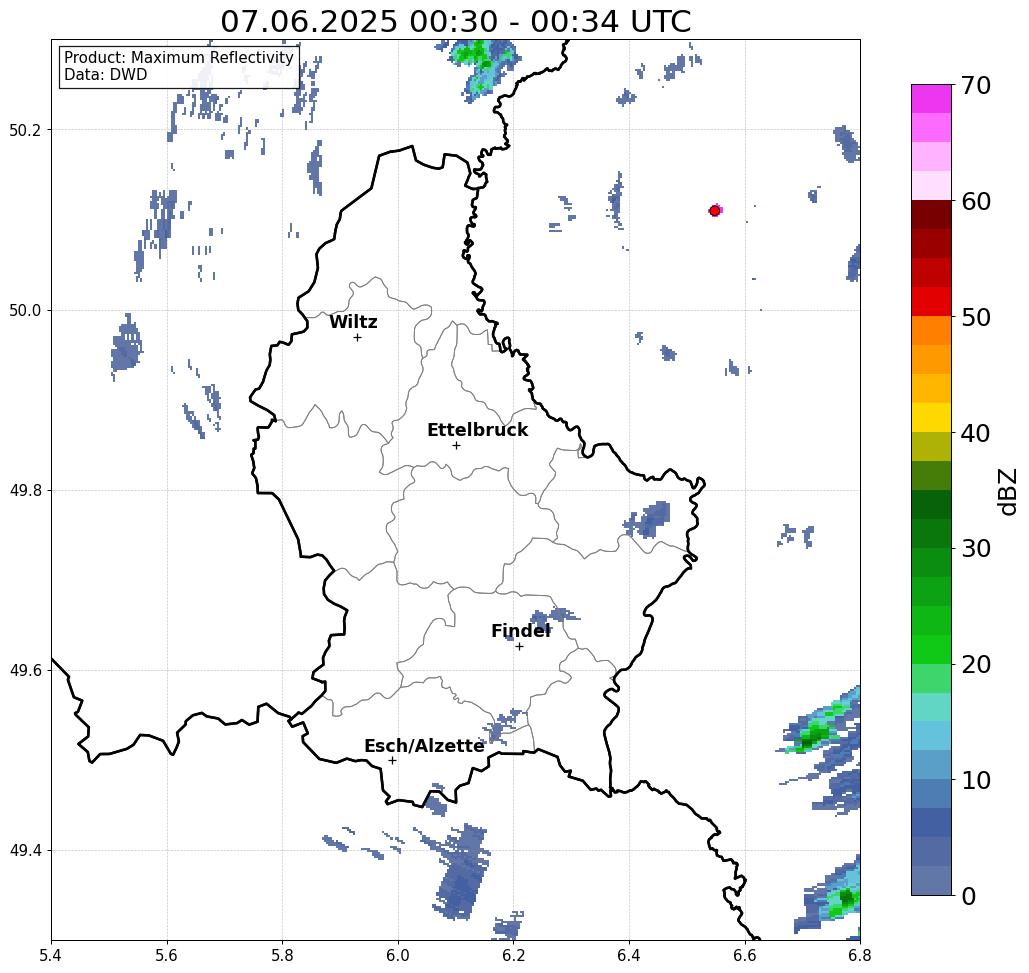
Task: Click the latitude tick label 49.6
Action: click(x=25, y=671)
